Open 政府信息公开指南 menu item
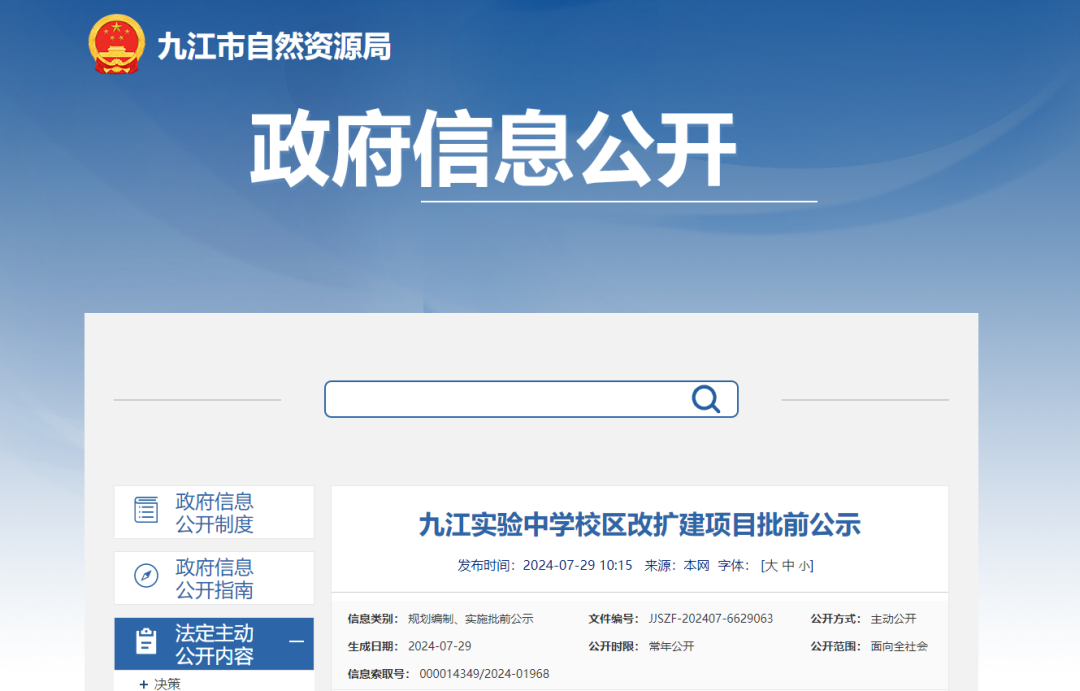Viewport: 1080px width, 691px height. click(x=214, y=578)
